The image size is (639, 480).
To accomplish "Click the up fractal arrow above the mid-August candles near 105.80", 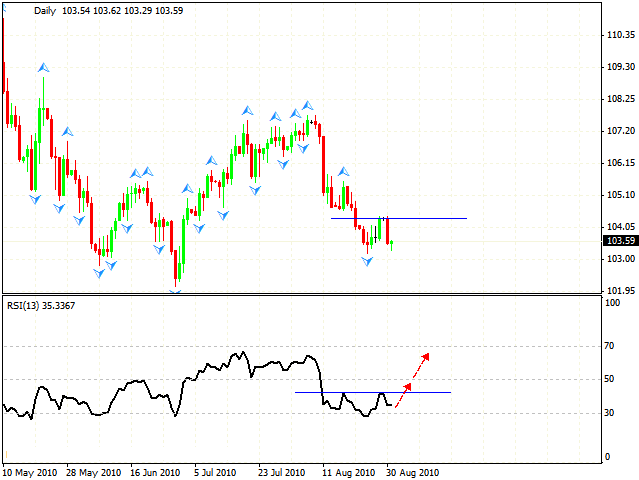I will (344, 171).
